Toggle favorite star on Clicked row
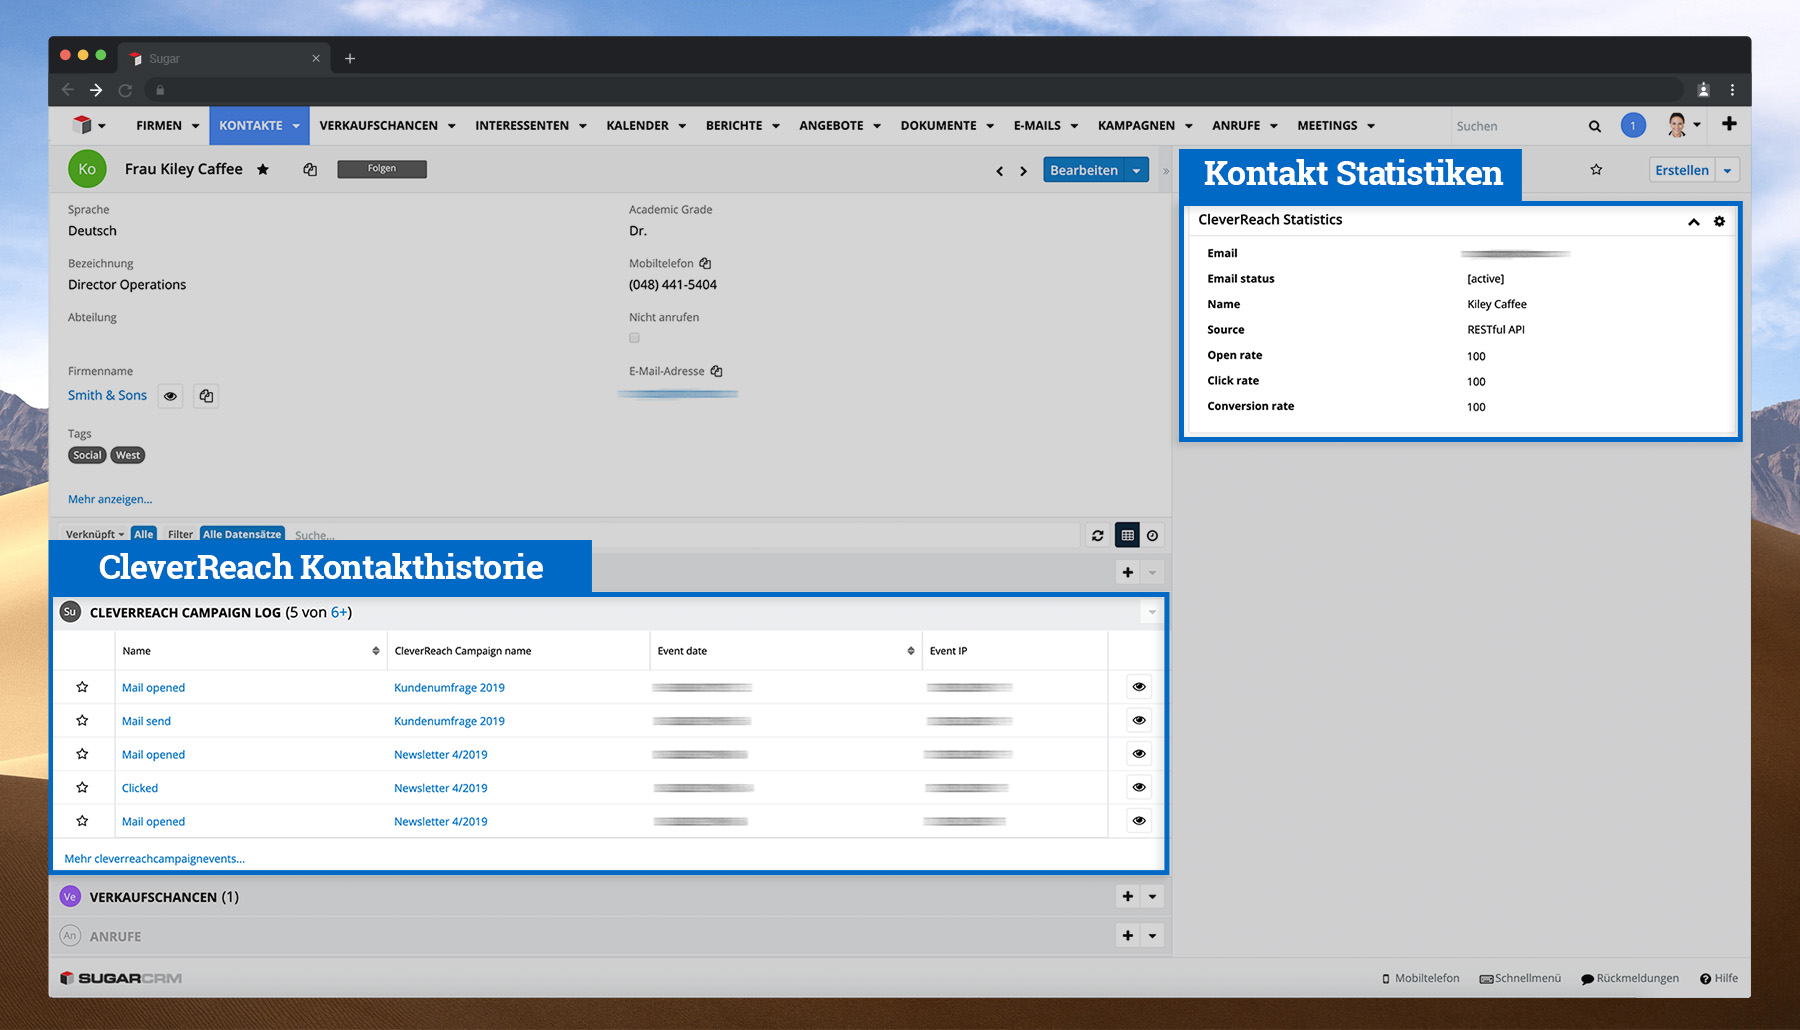1800x1030 pixels. 82,788
